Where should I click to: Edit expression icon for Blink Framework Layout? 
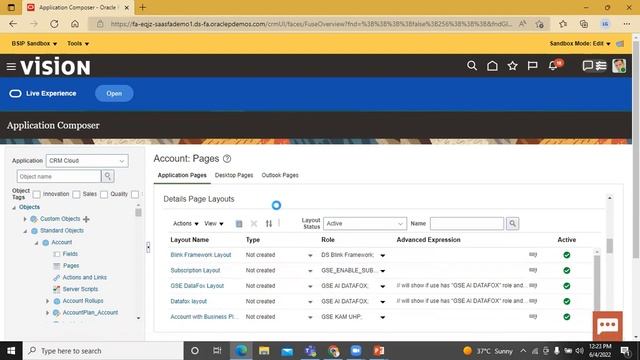coord(533,255)
